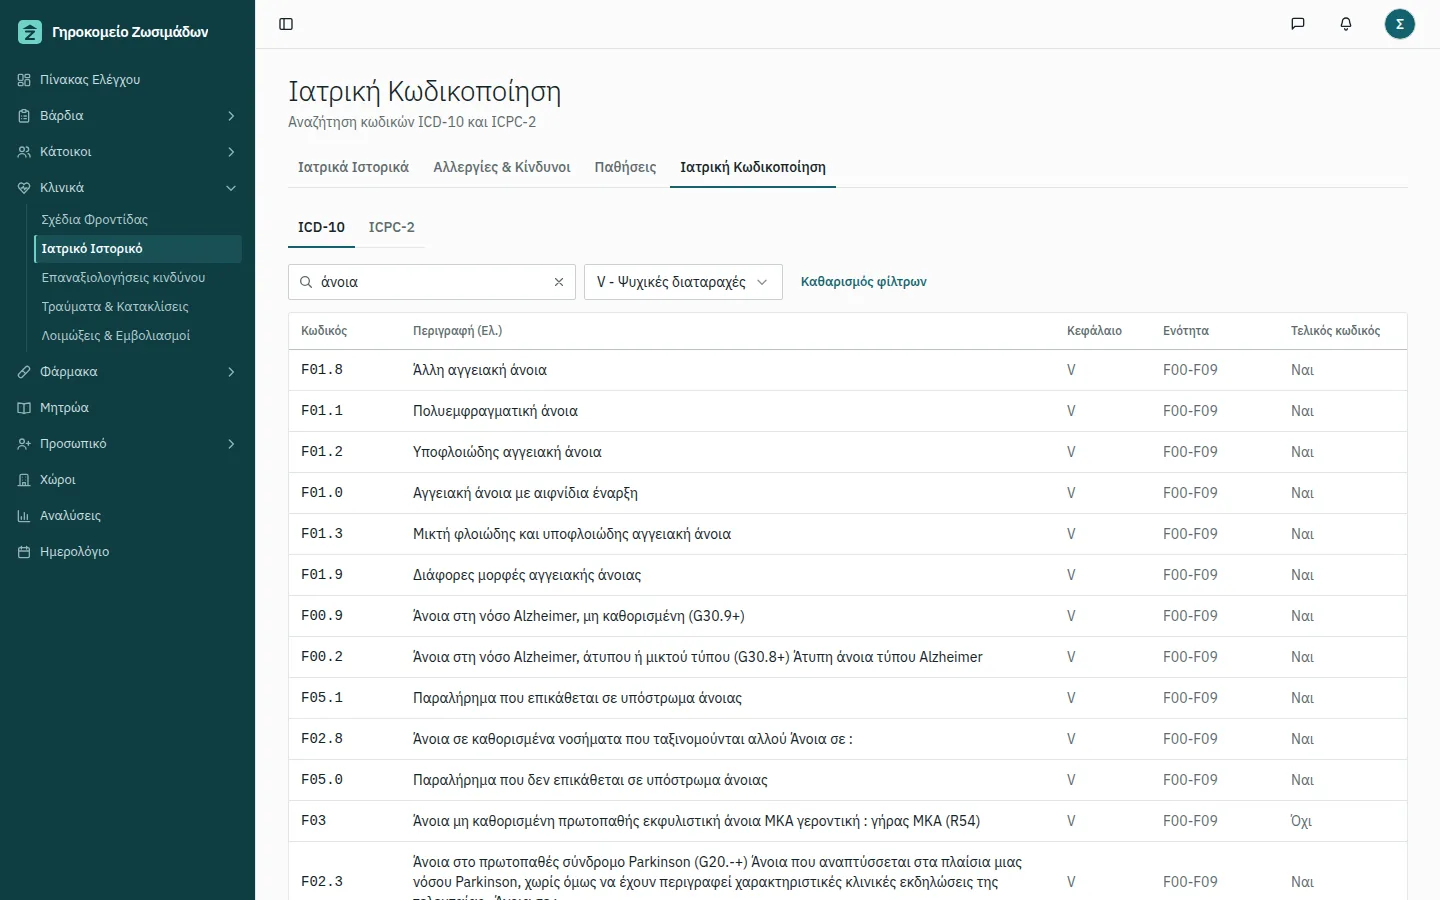
Task: Open the user avatar menu Σ
Action: pyautogui.click(x=1400, y=24)
